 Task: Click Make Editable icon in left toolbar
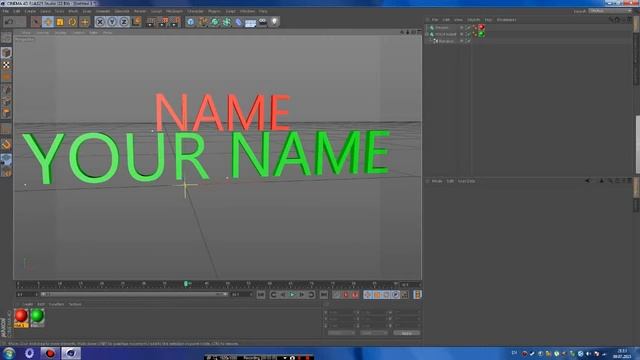coord(6,38)
